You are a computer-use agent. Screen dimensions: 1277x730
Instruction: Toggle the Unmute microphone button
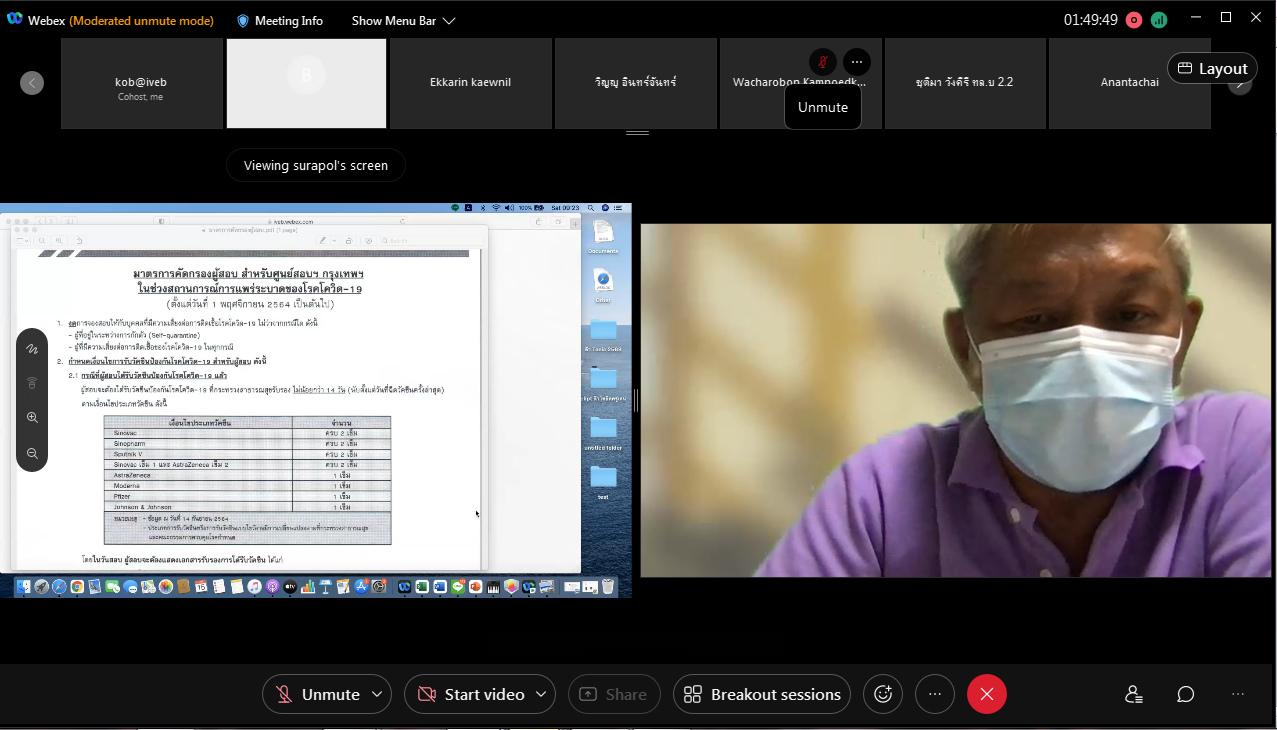click(319, 694)
